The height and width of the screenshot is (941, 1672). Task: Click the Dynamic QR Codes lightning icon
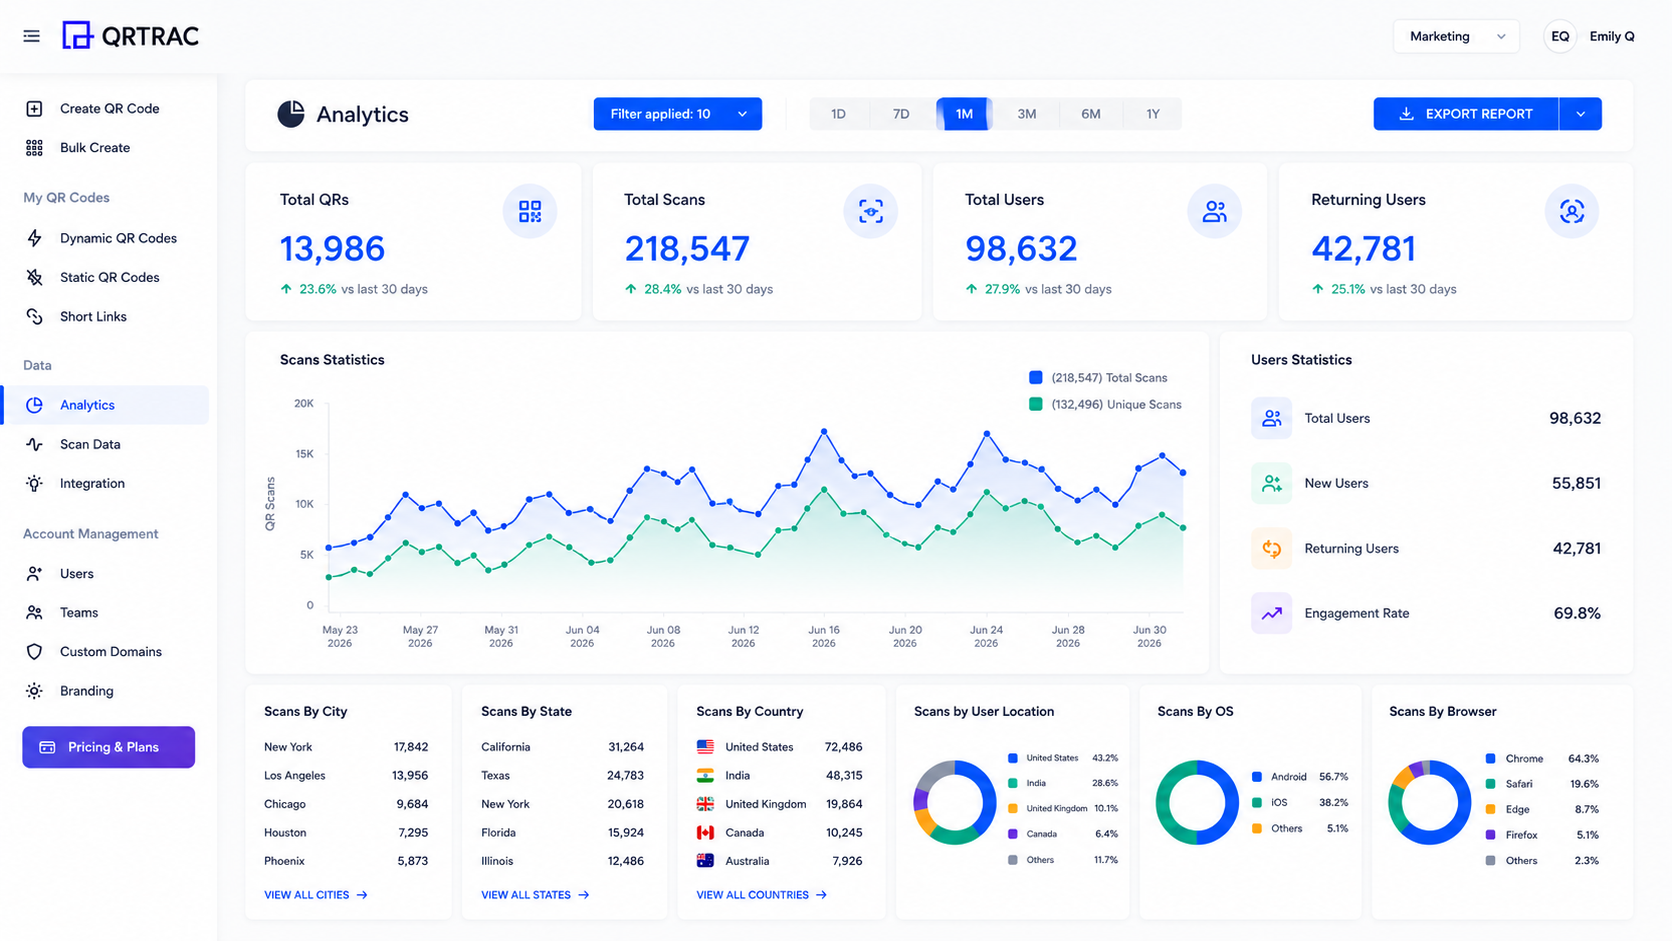pyautogui.click(x=34, y=238)
